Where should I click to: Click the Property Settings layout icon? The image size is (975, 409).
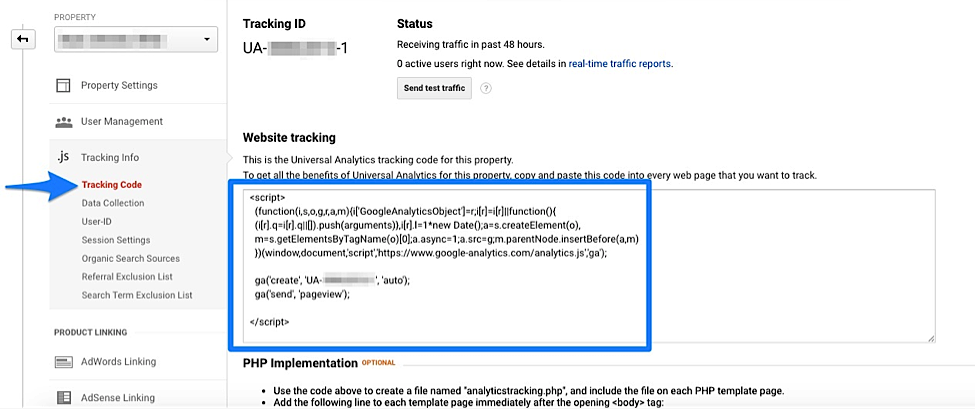(x=64, y=85)
